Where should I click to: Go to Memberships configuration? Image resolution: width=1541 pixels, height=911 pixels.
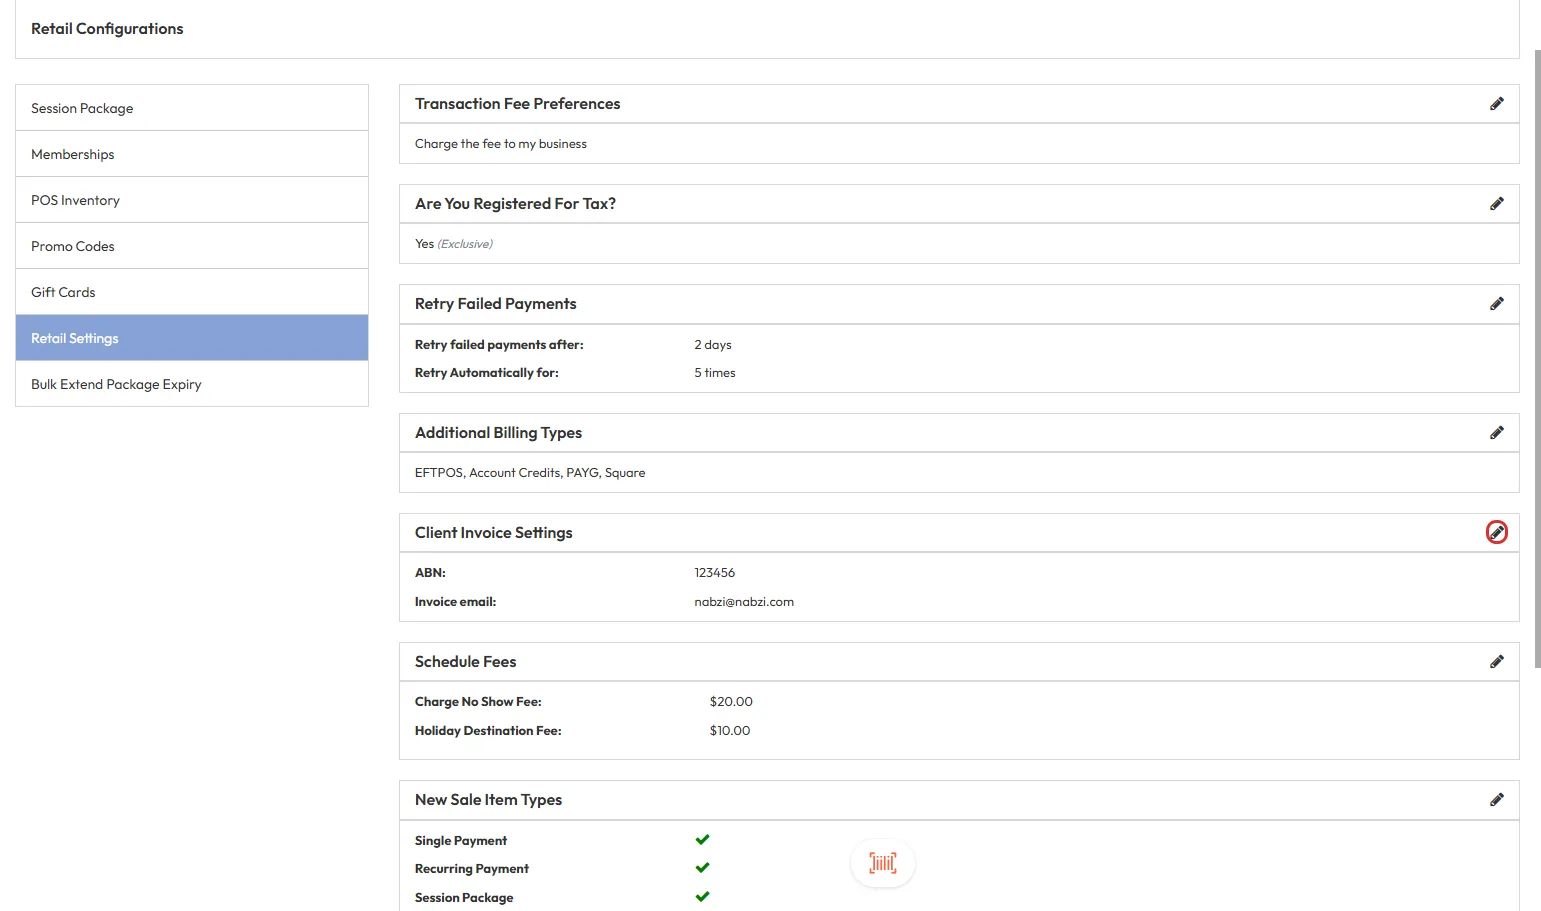click(x=73, y=154)
